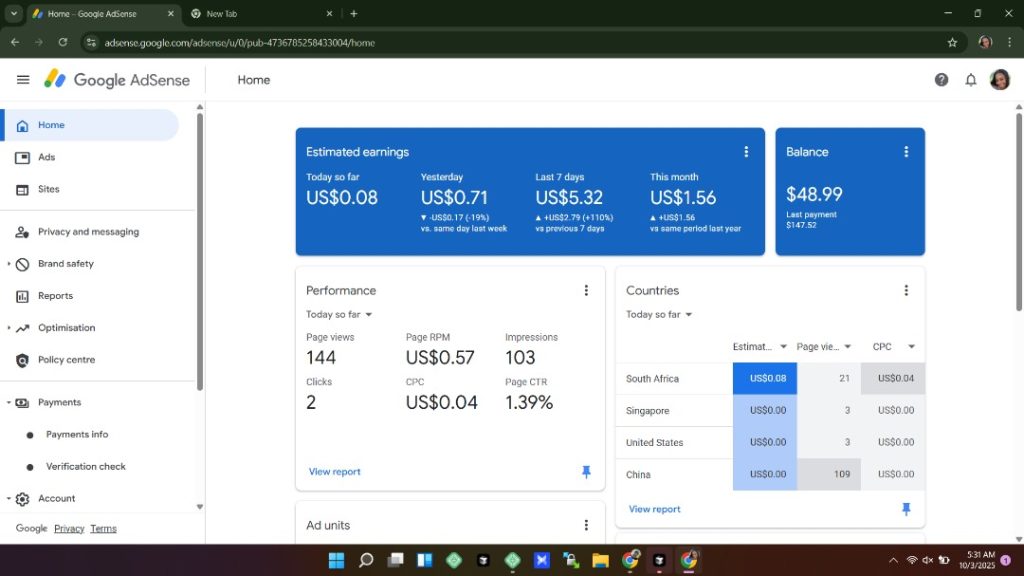Open the Privacy link in footer

coord(69,529)
